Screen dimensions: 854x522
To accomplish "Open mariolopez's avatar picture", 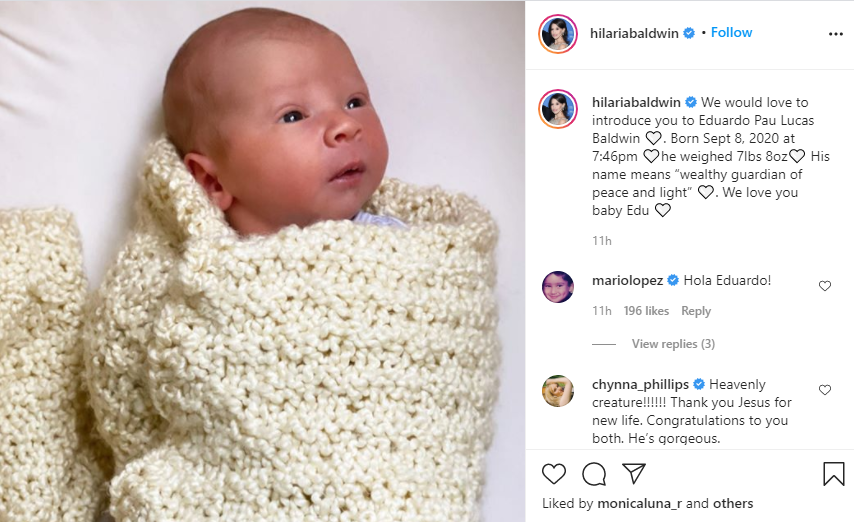I will [558, 287].
